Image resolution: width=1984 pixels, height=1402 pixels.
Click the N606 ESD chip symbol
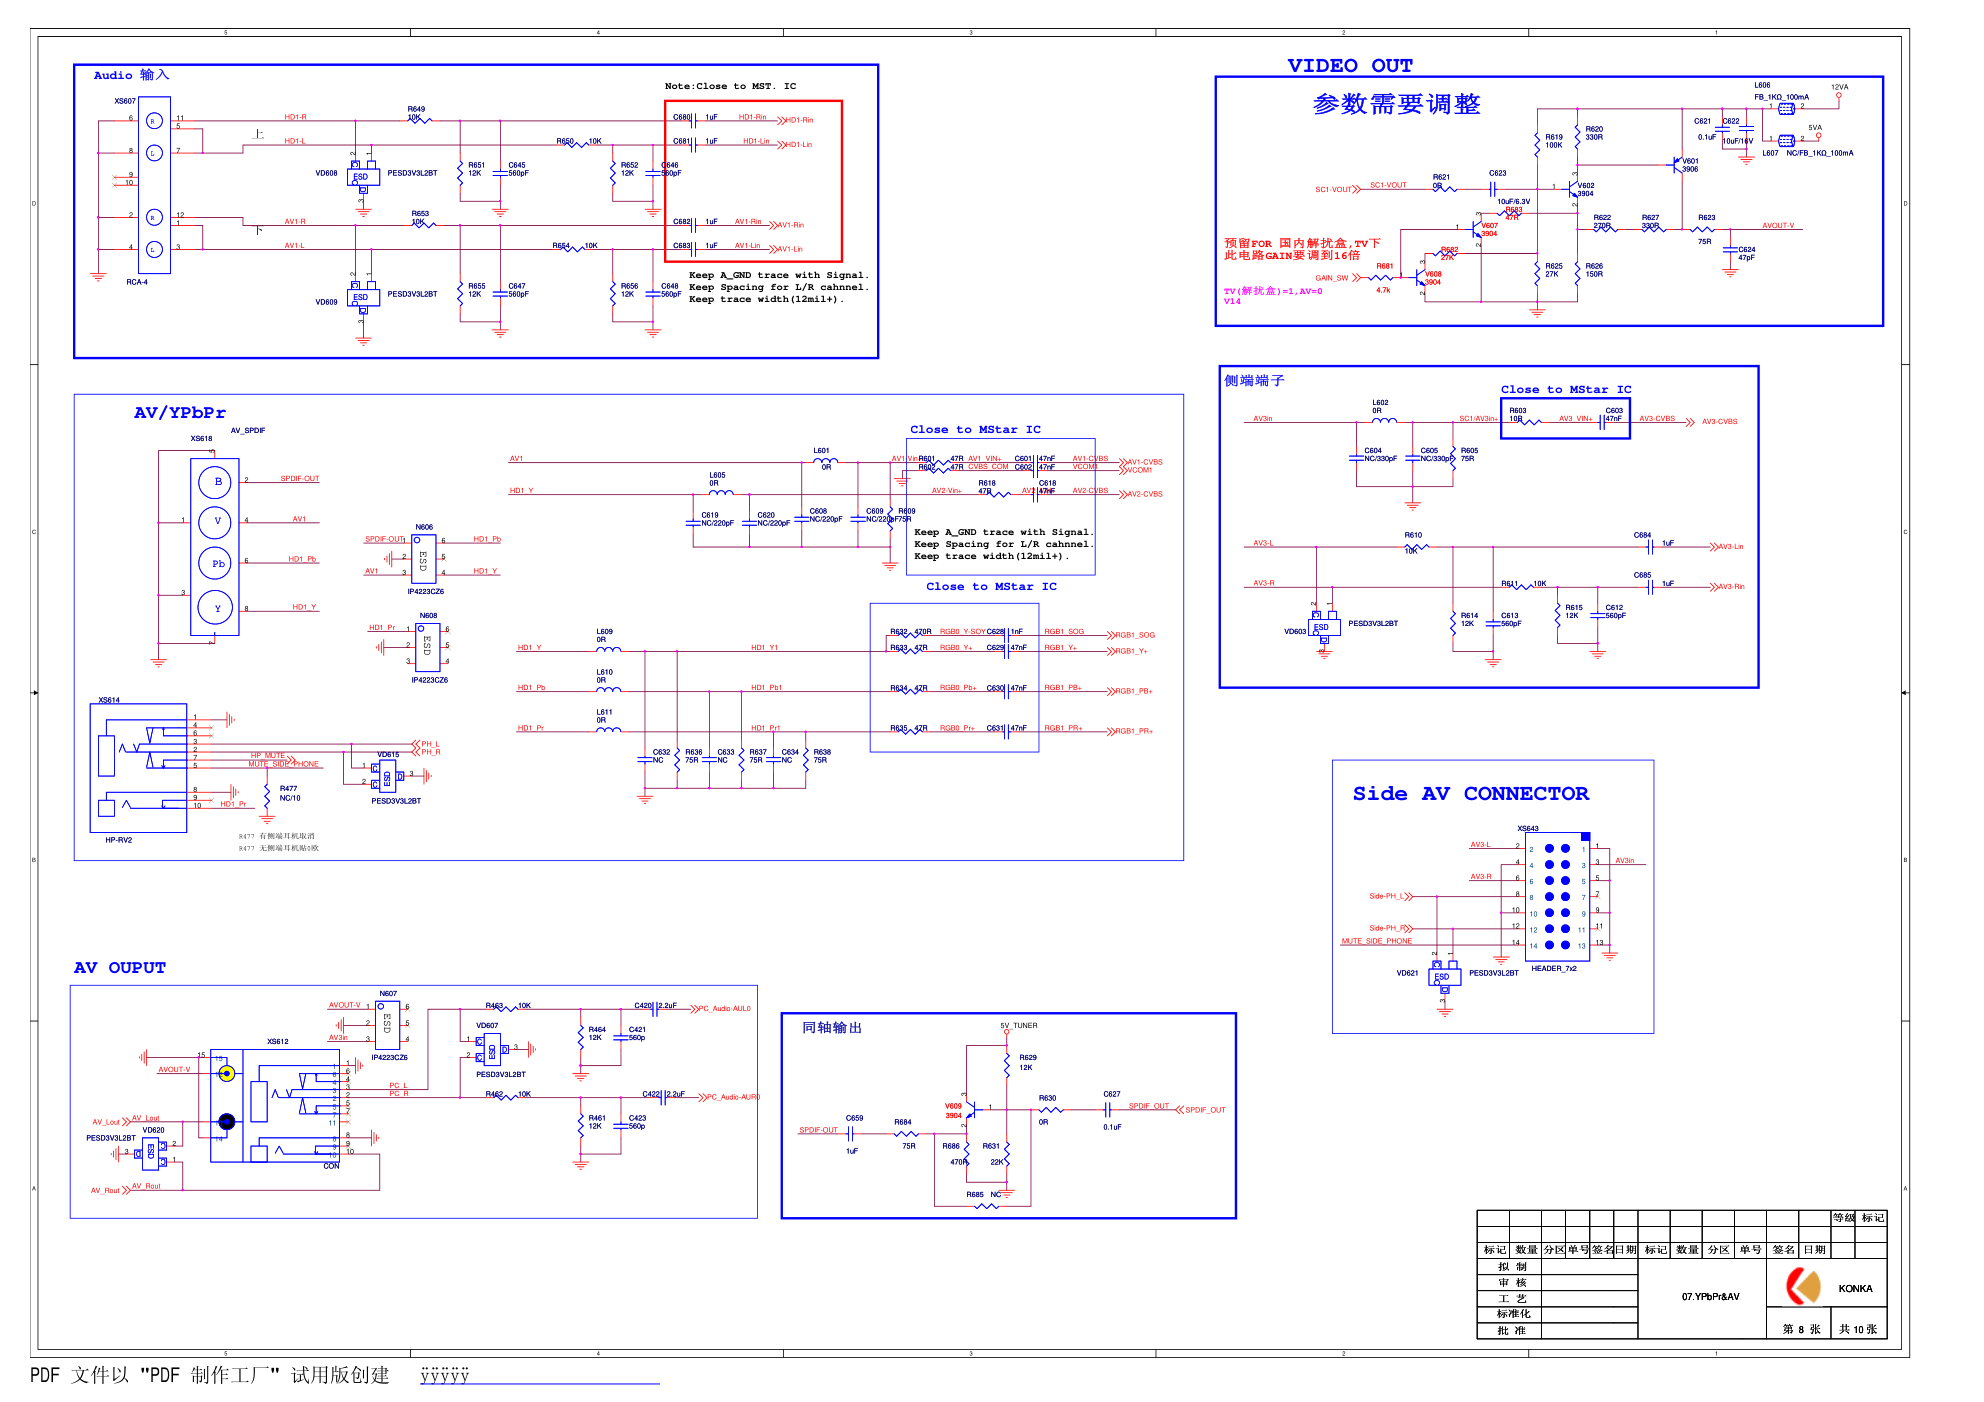pyautogui.click(x=425, y=561)
